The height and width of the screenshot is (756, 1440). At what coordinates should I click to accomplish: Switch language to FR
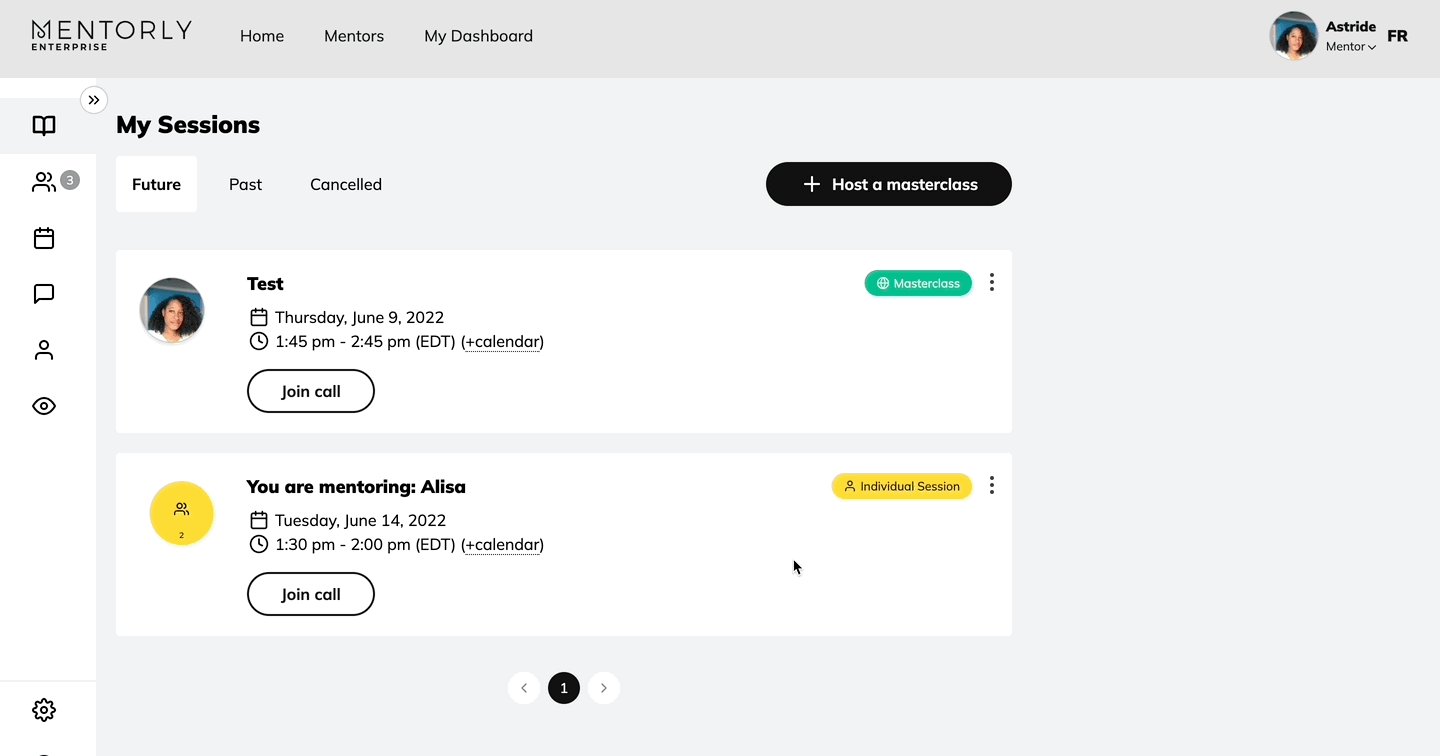coord(1397,36)
